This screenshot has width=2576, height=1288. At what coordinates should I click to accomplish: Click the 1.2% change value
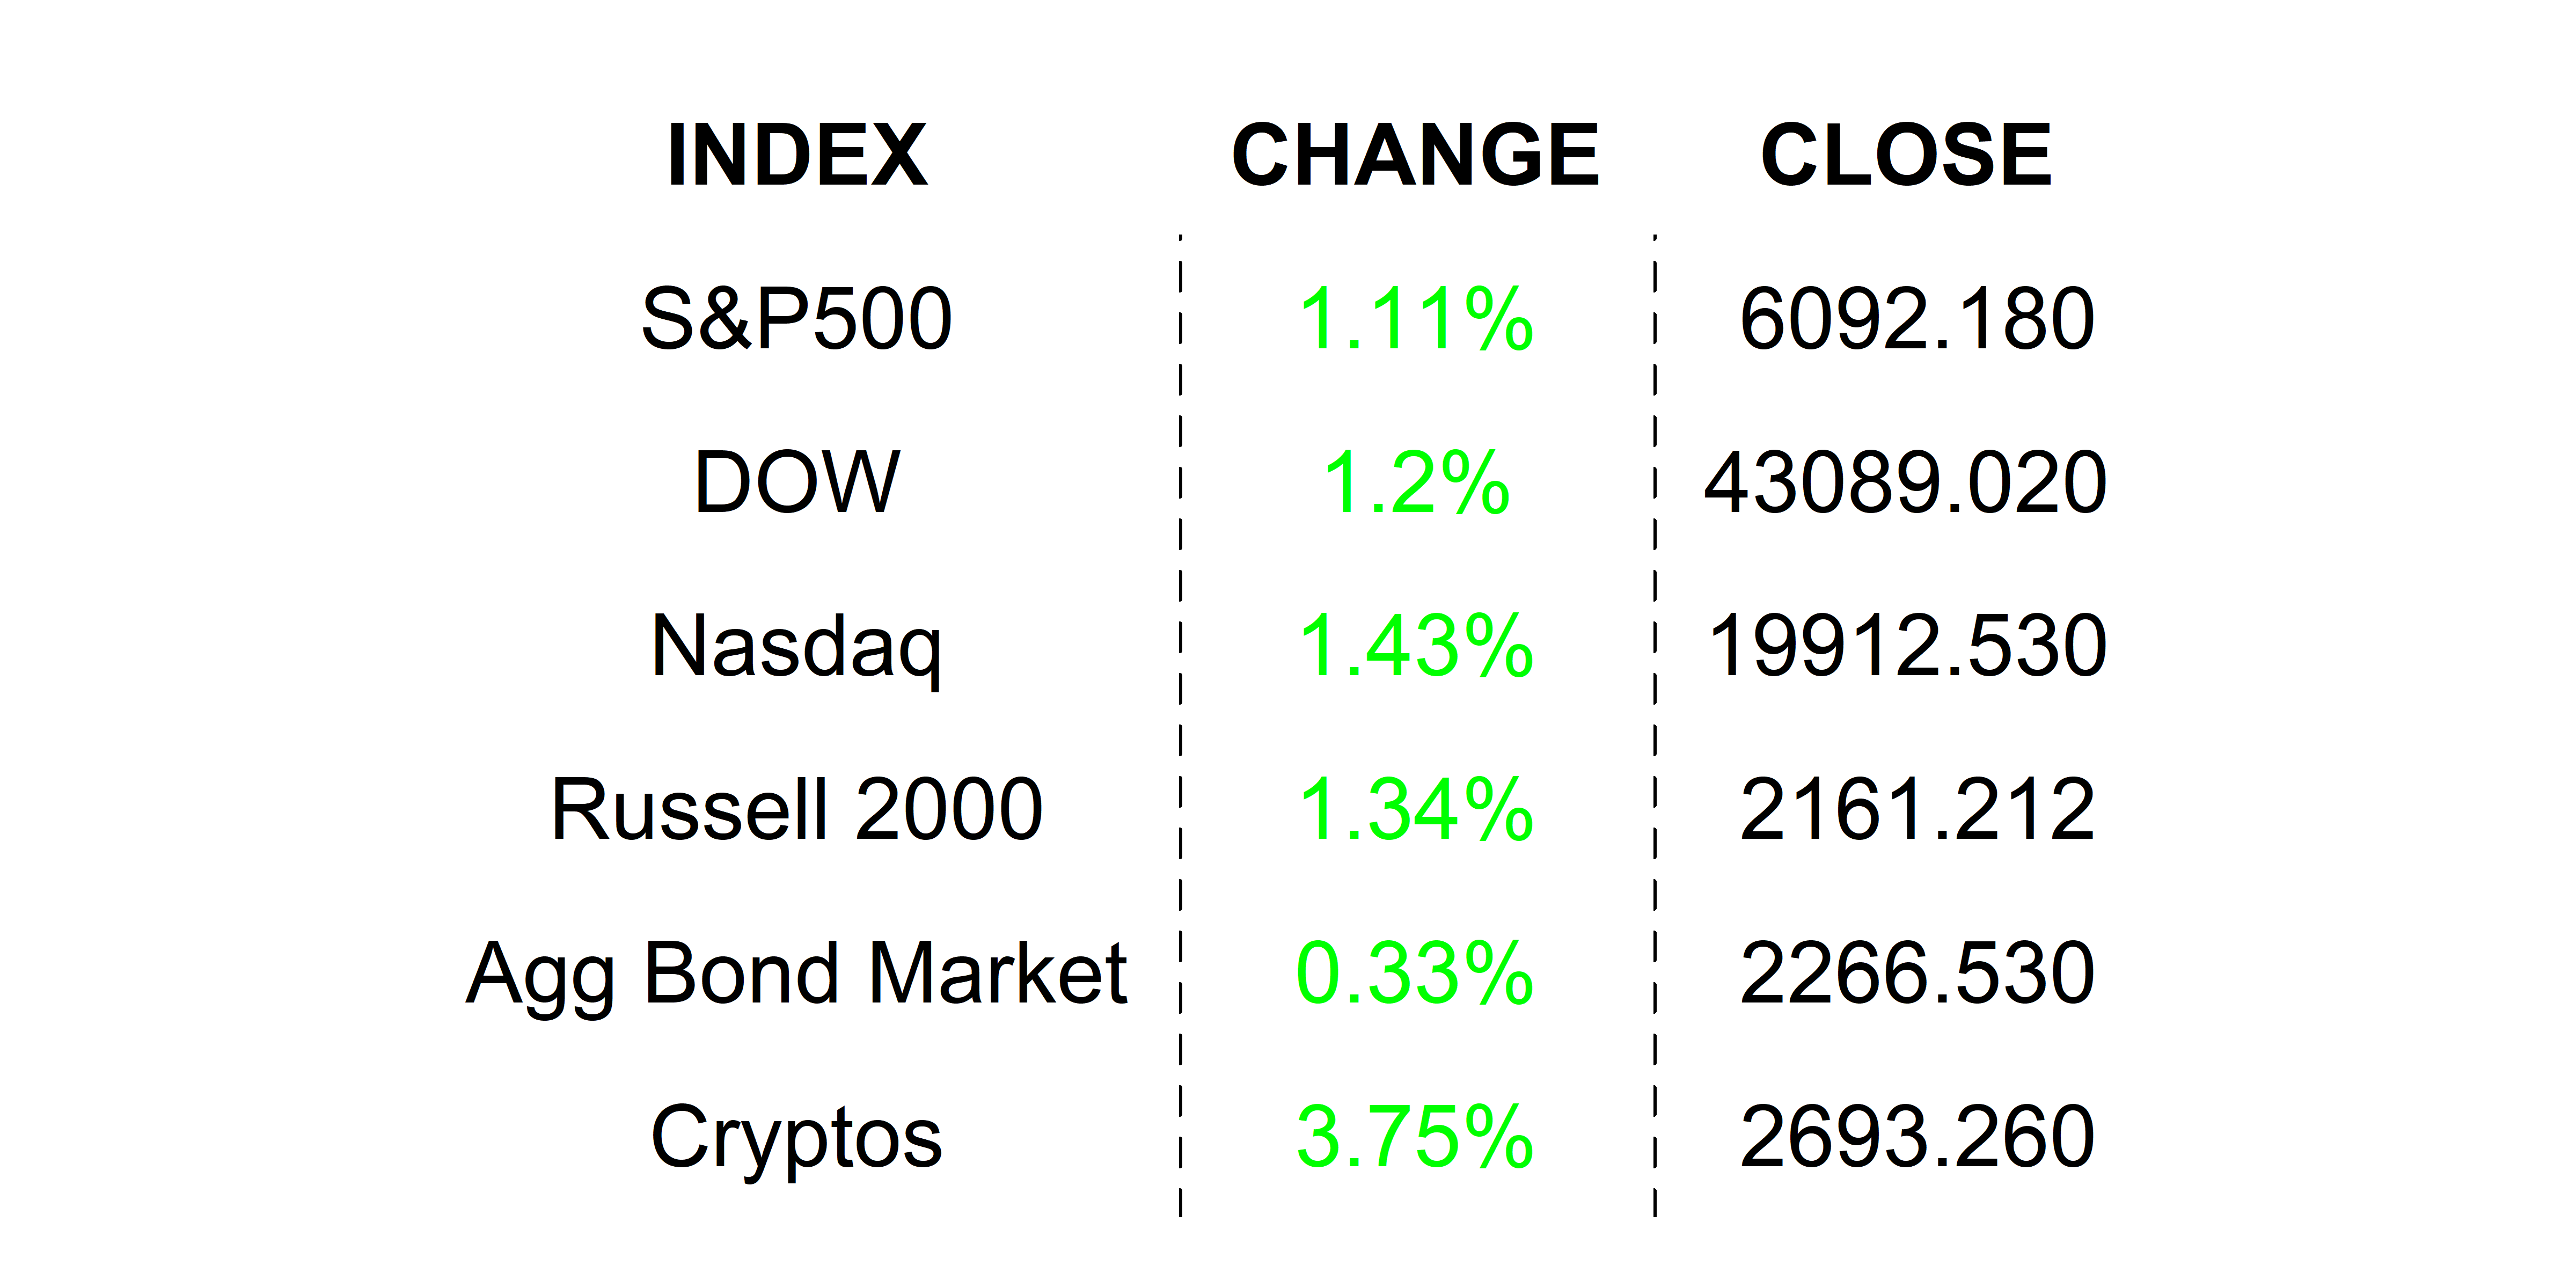pyautogui.click(x=1415, y=483)
